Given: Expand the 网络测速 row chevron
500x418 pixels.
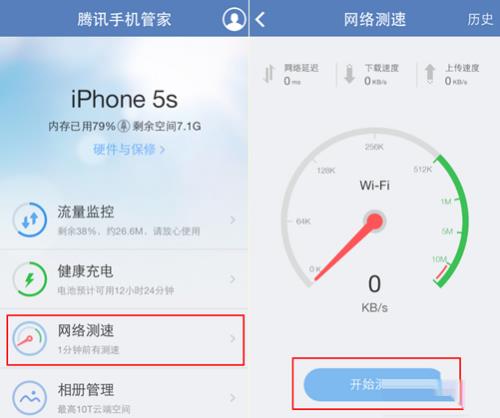Looking at the screenshot, I should click(233, 338).
